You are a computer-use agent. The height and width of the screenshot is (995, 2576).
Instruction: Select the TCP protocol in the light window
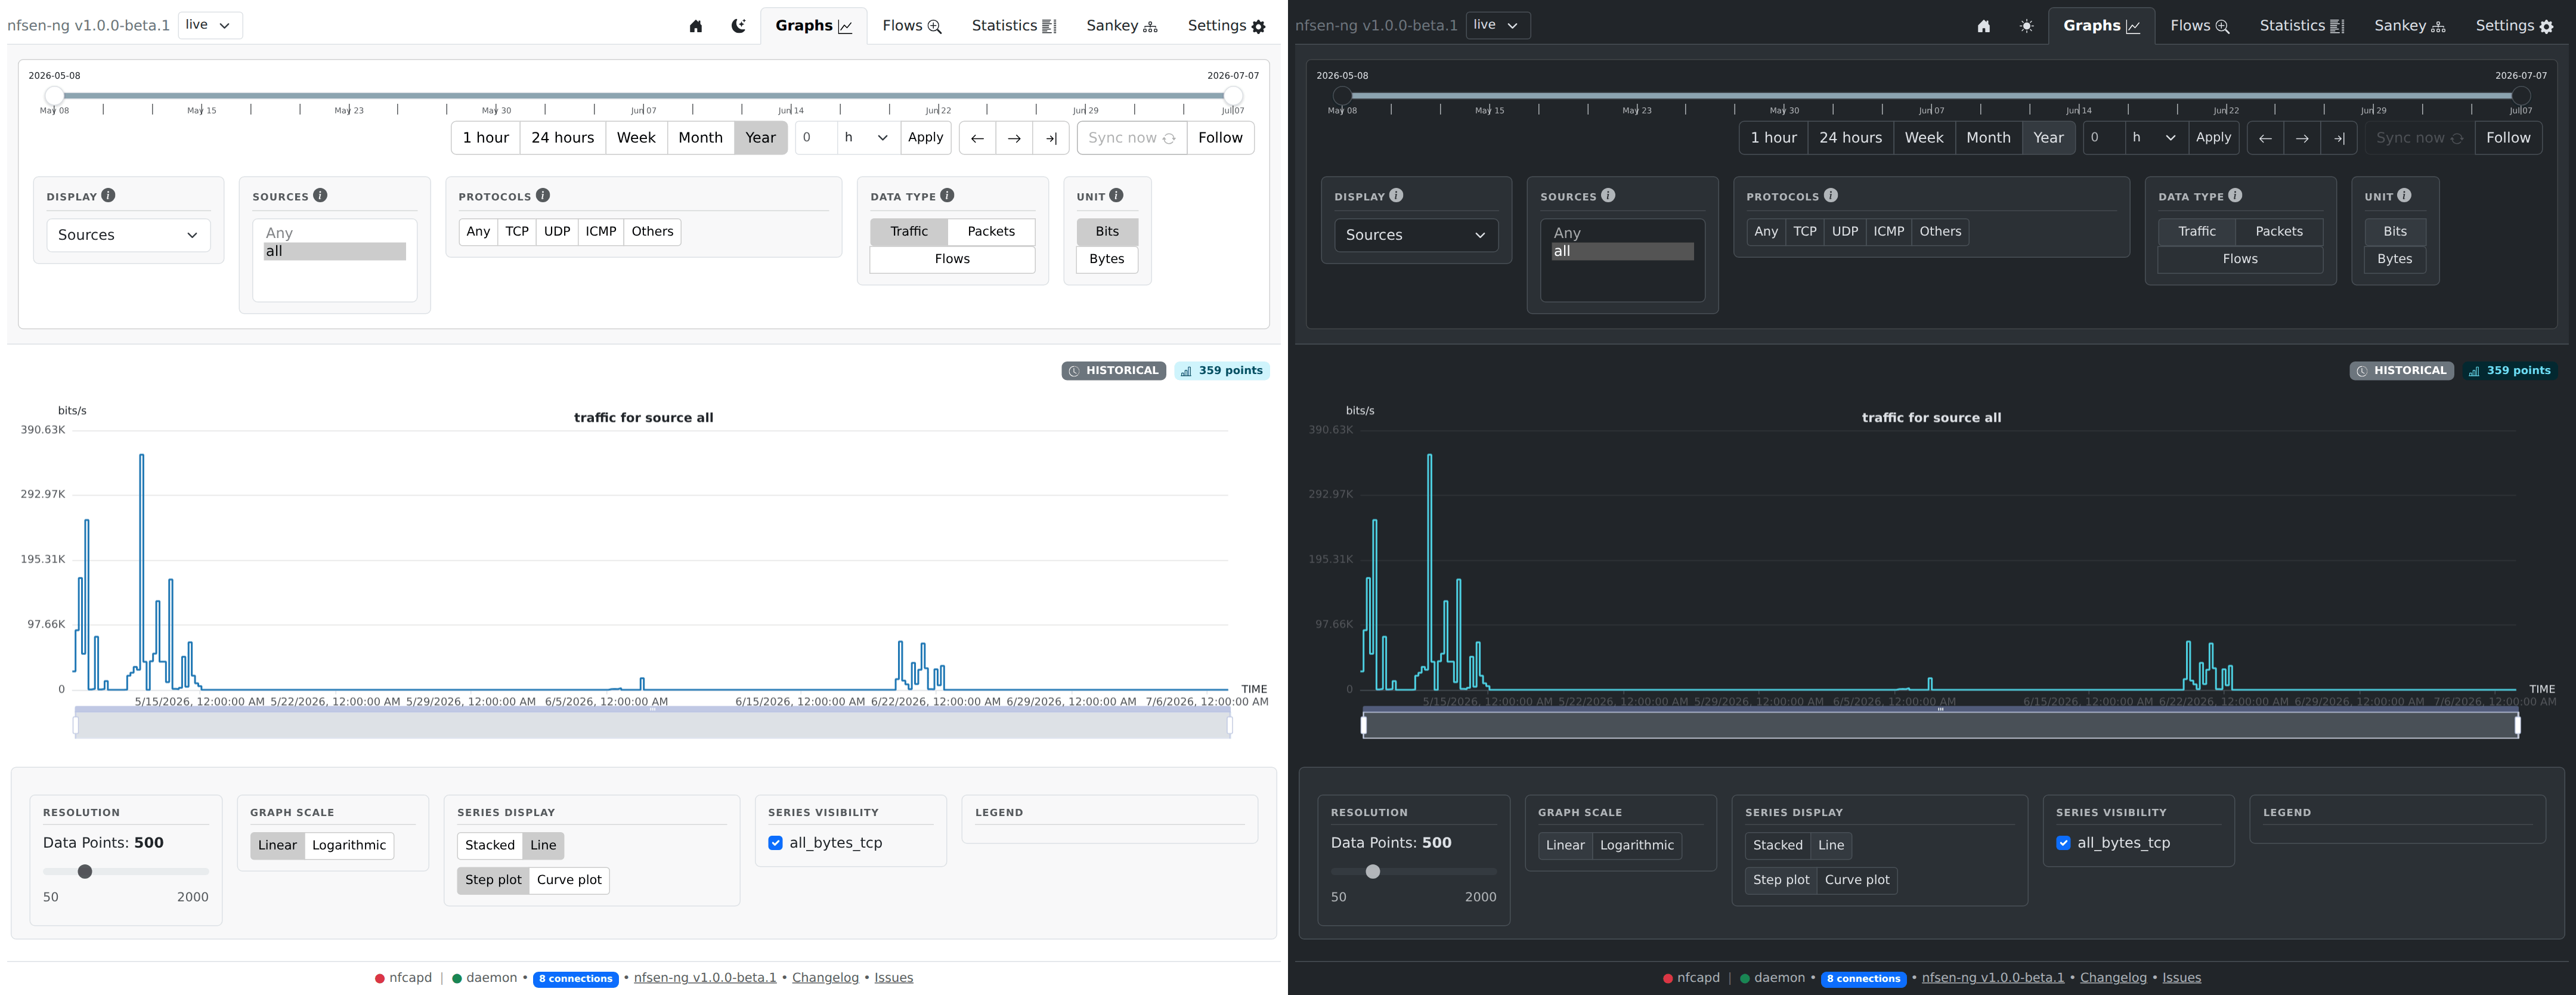517,231
